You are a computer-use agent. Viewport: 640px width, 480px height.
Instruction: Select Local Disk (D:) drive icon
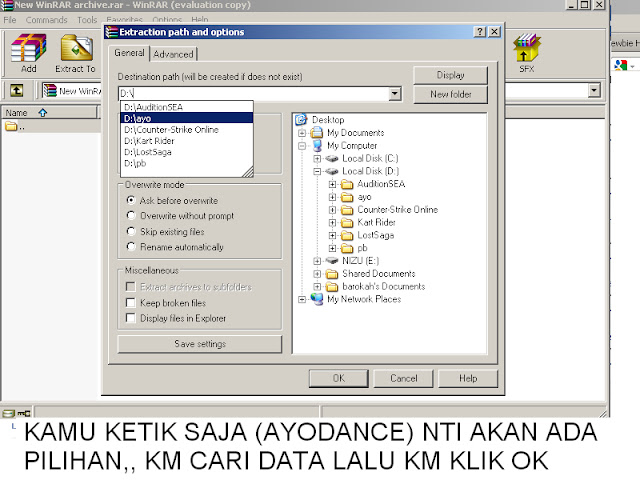click(x=332, y=171)
